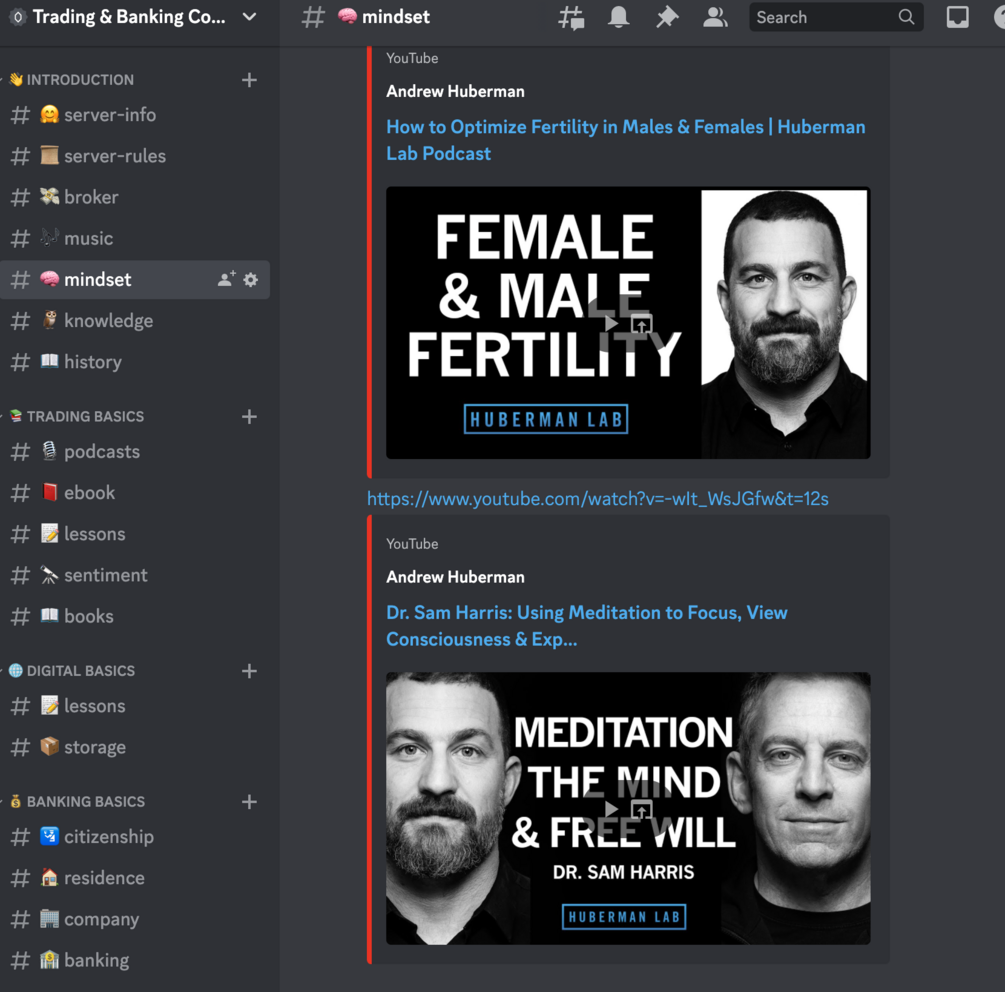Open the residence channel

(x=135, y=878)
